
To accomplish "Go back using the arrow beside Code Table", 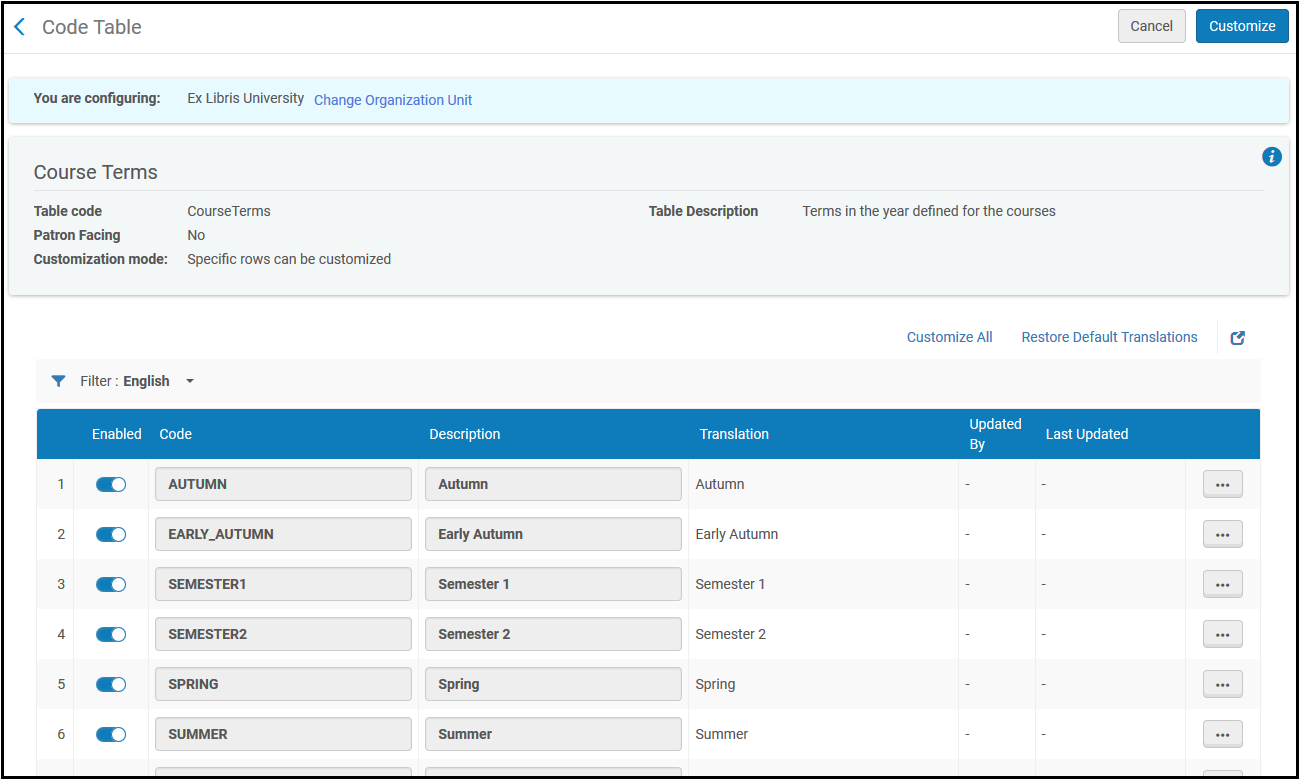I will click(20, 27).
